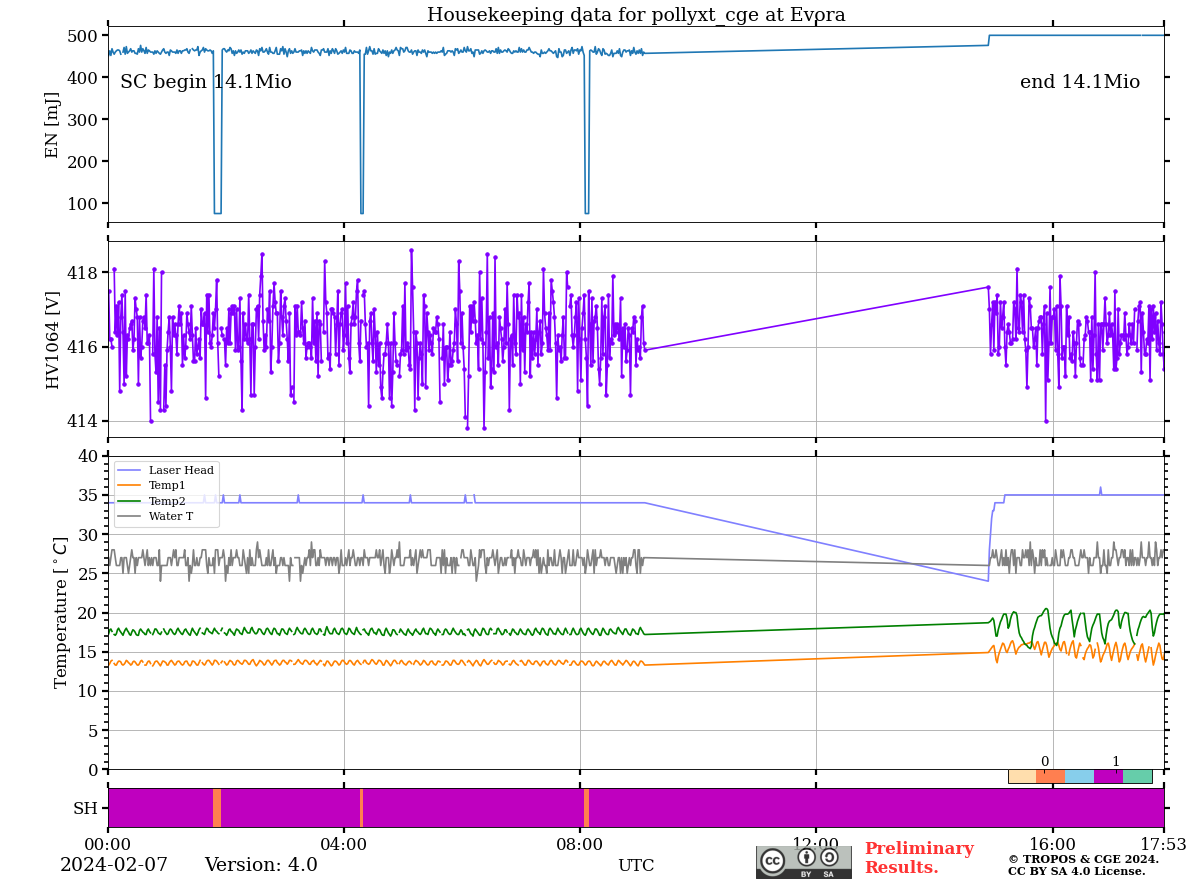The image size is (1200, 880).
Task: Click the 40 tick on temperature axis
Action: pyautogui.click(x=89, y=457)
